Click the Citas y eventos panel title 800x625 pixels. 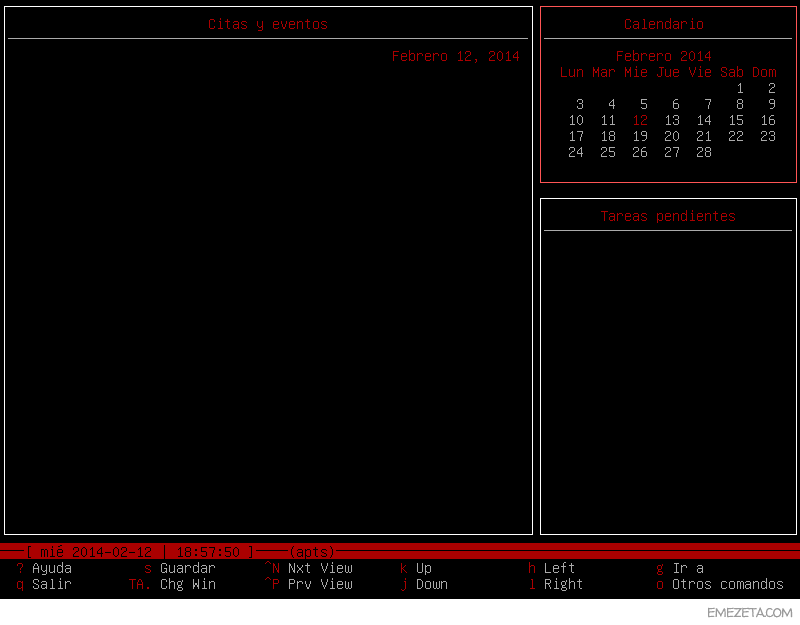[268, 24]
